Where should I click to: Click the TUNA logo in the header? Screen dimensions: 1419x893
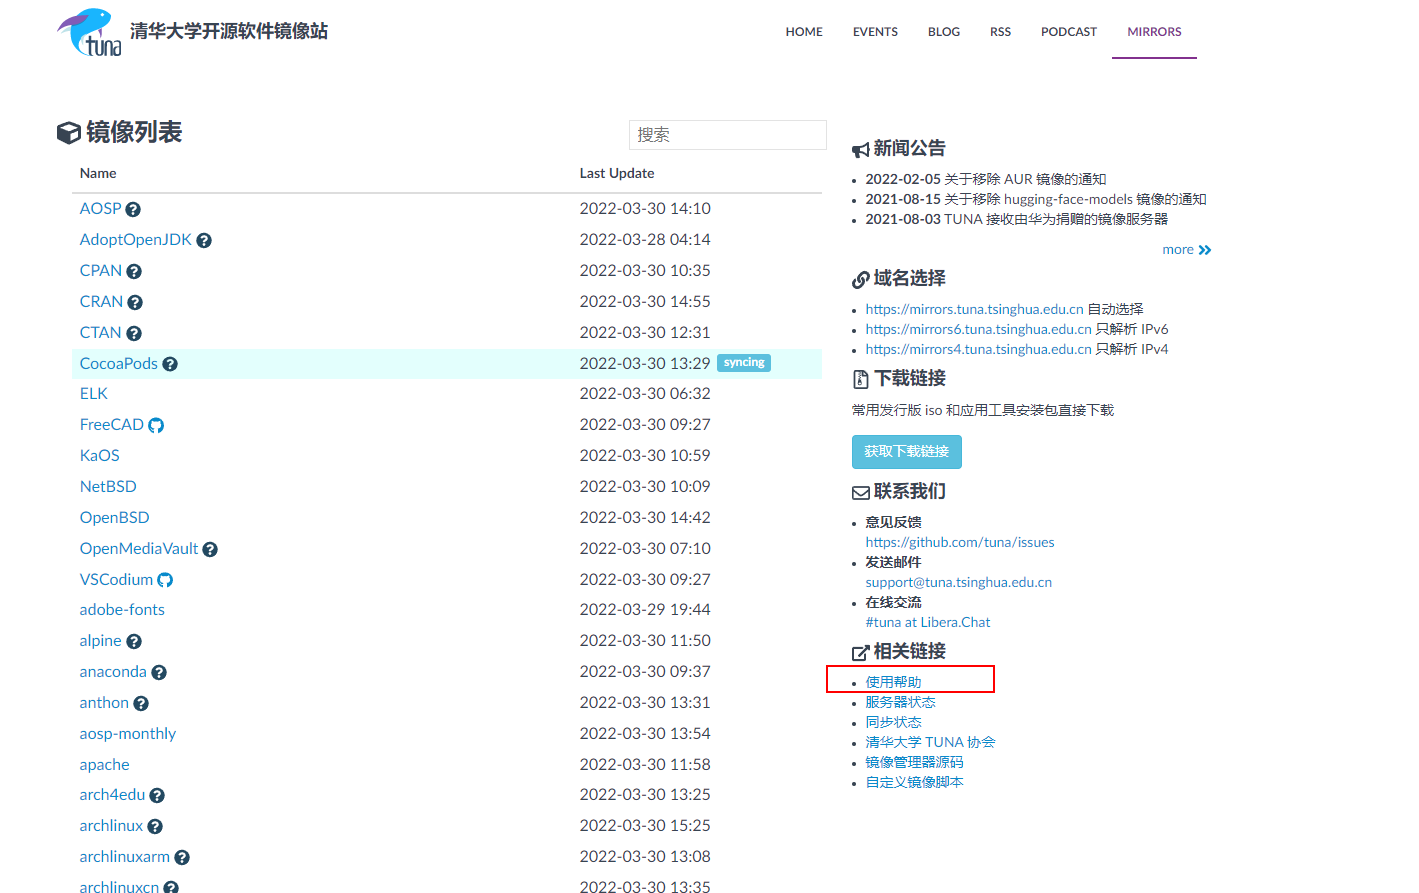click(x=89, y=32)
